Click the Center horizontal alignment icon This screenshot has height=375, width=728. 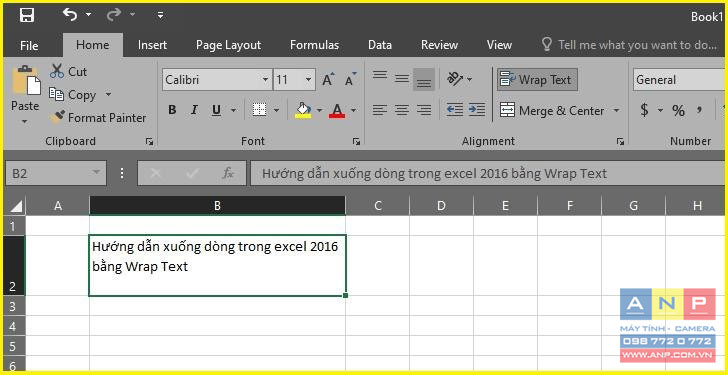click(402, 110)
